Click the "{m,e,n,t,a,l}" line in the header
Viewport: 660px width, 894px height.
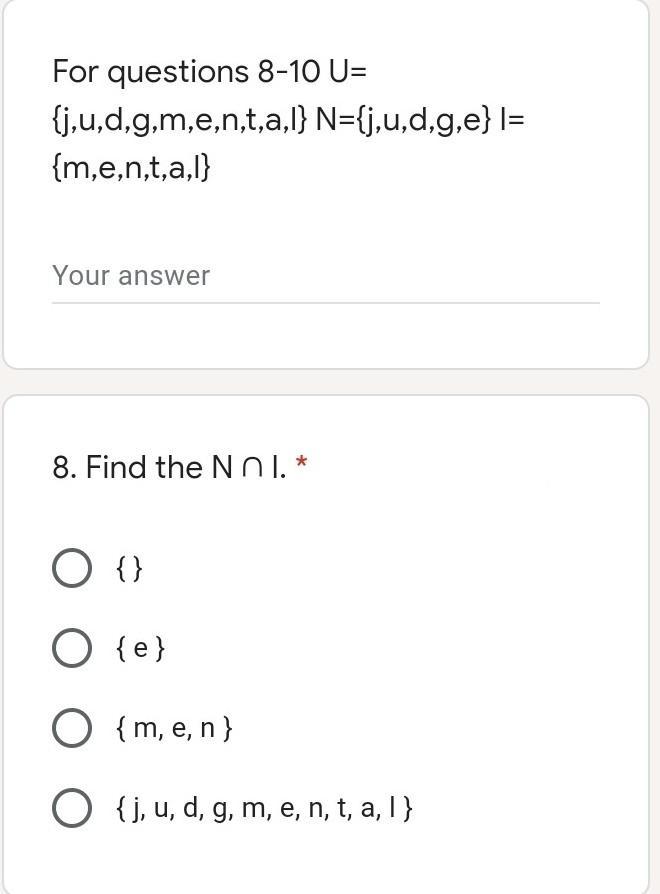point(131,167)
